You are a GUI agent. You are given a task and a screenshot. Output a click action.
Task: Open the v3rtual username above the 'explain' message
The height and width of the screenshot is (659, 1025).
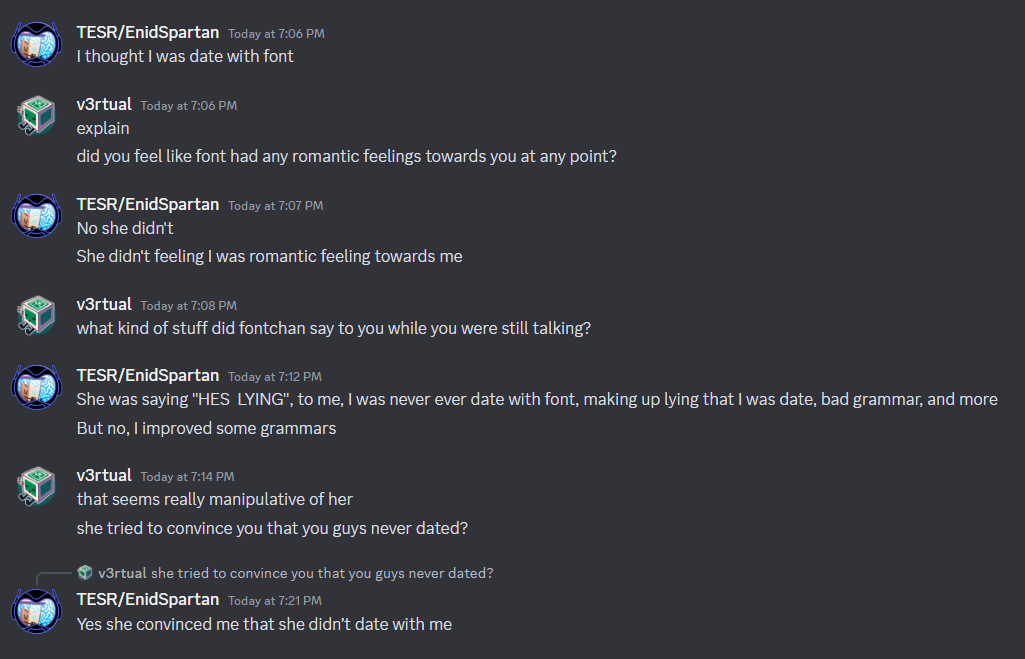click(x=104, y=105)
